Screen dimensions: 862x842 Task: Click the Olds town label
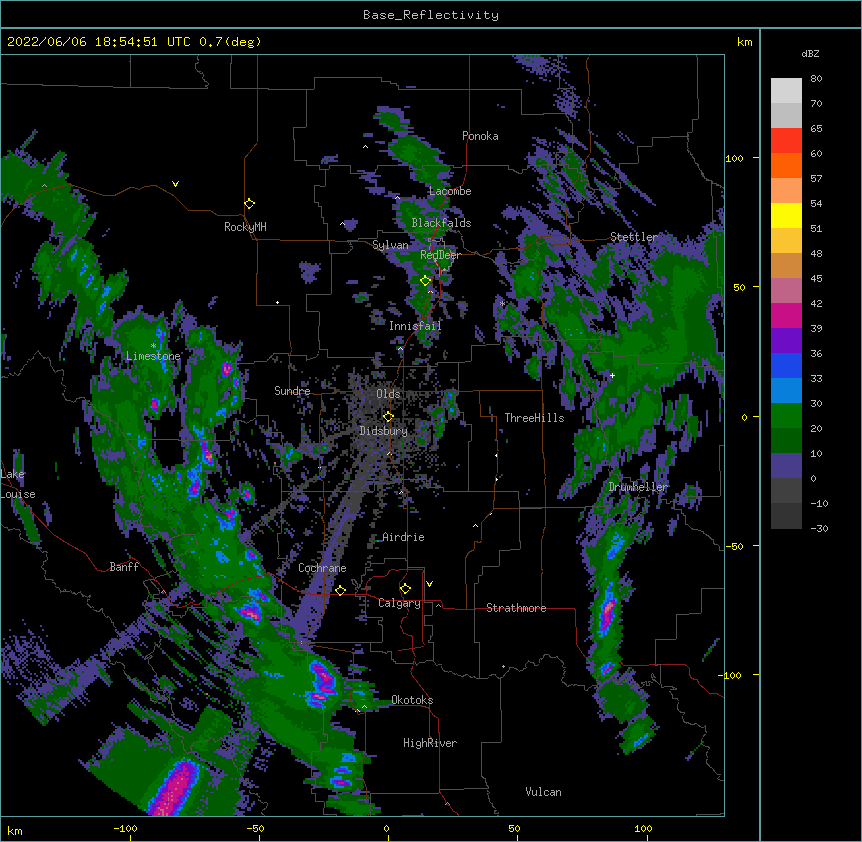pyautogui.click(x=388, y=394)
